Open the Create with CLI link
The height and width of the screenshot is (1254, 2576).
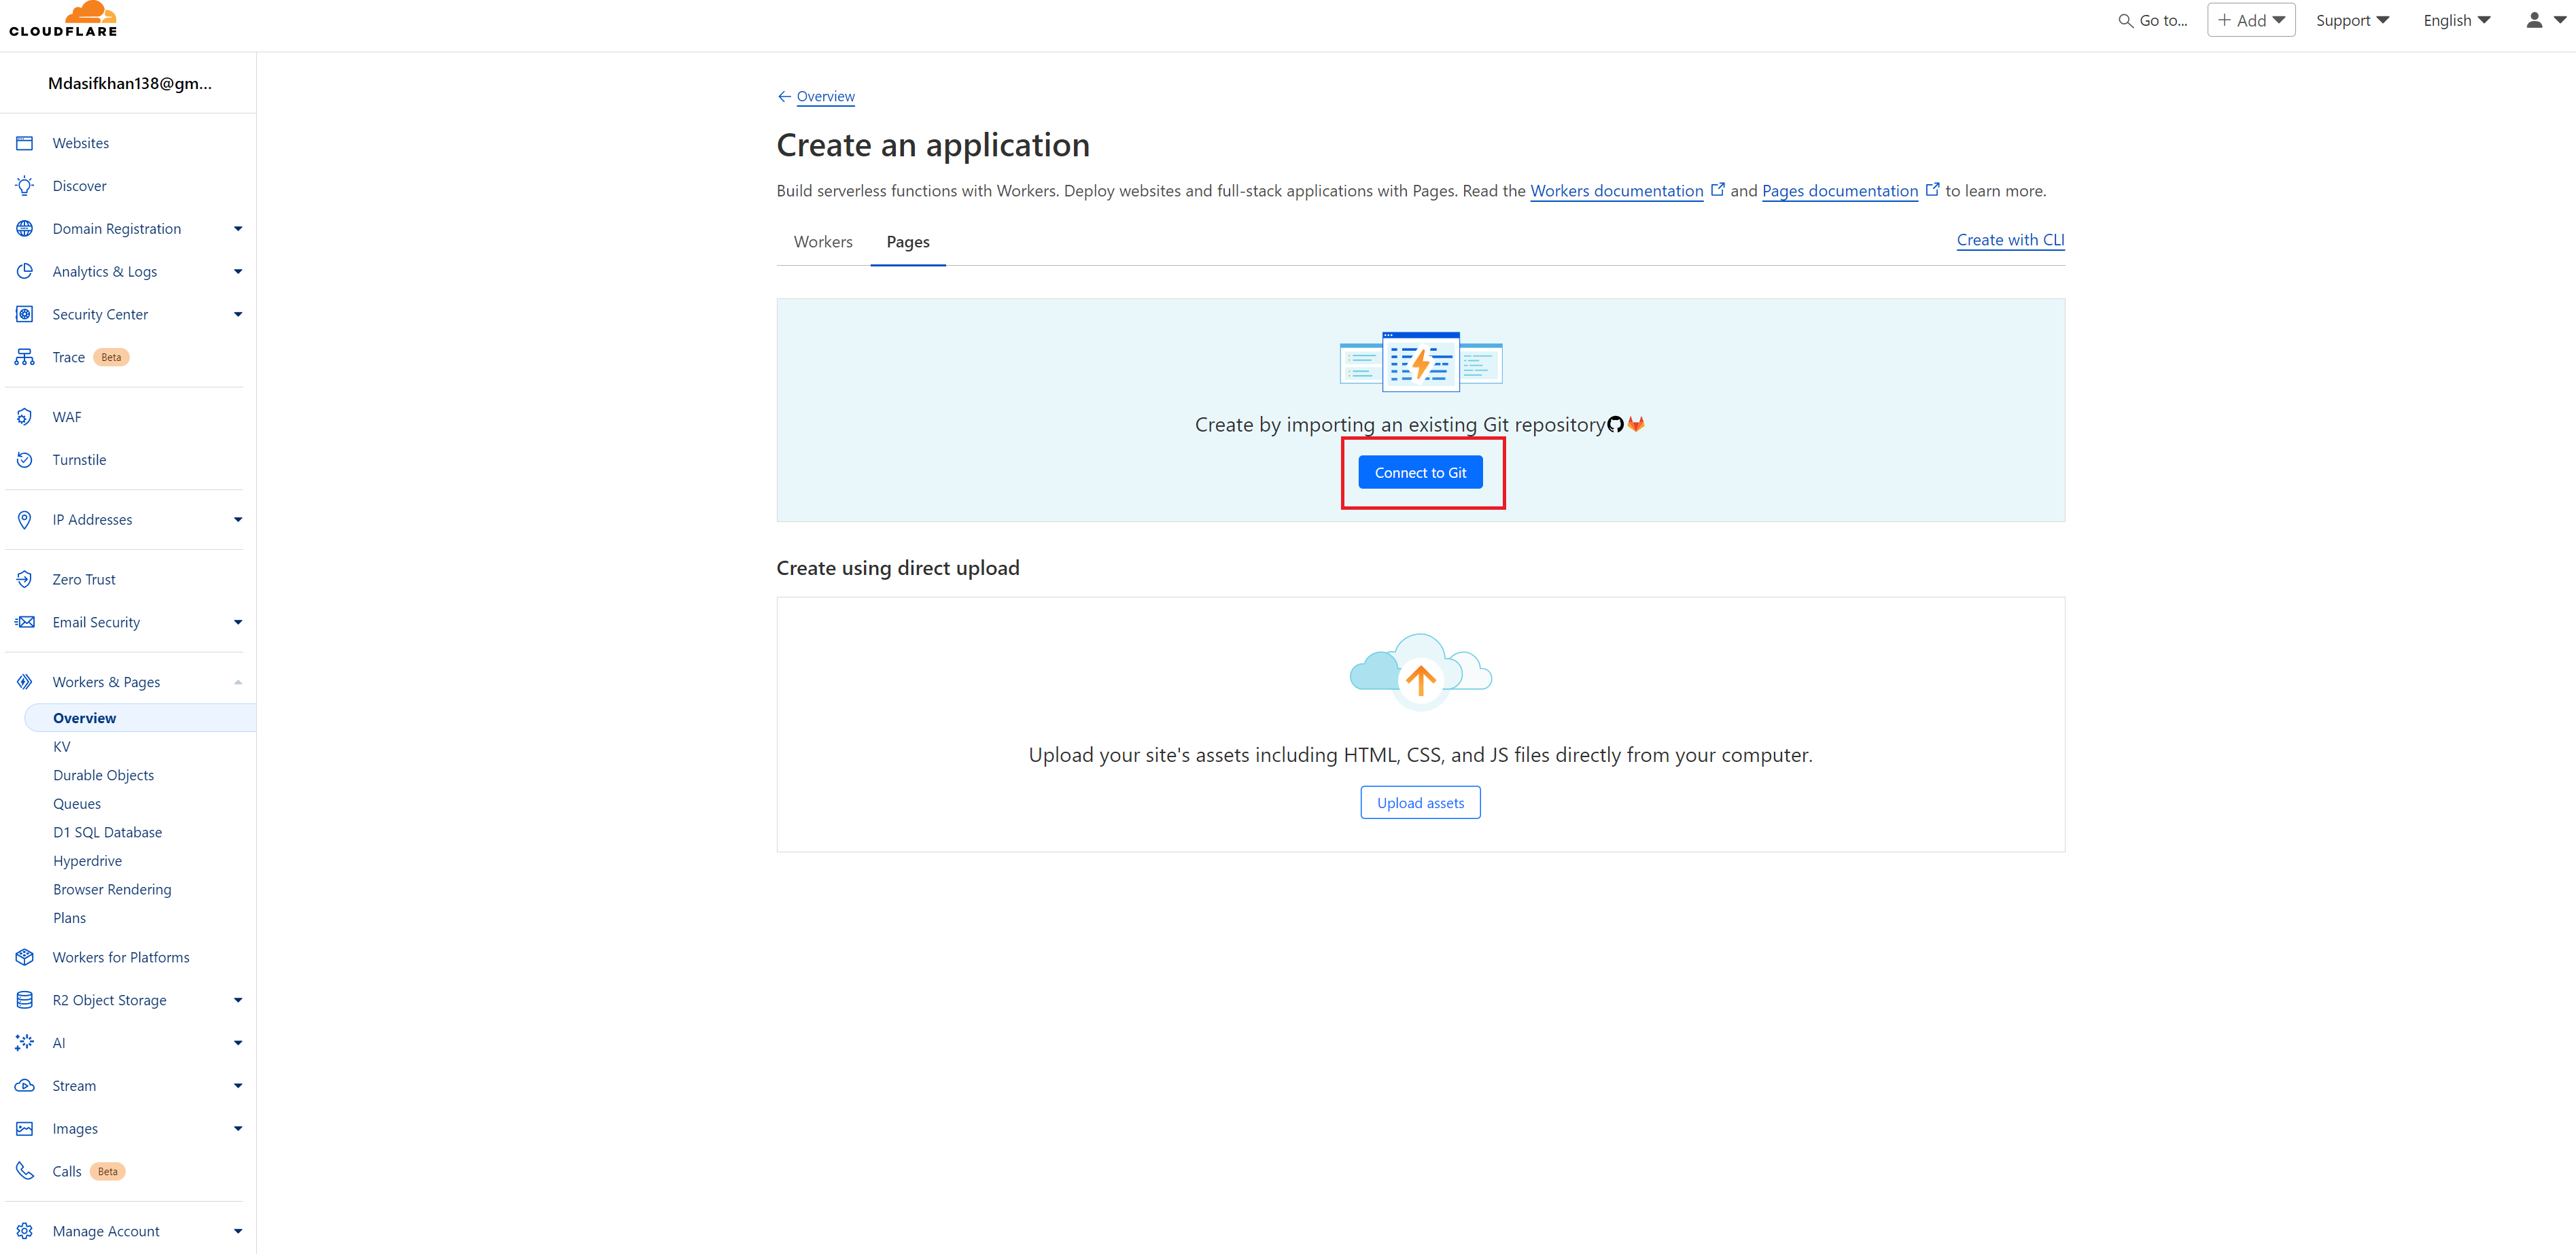point(2010,240)
